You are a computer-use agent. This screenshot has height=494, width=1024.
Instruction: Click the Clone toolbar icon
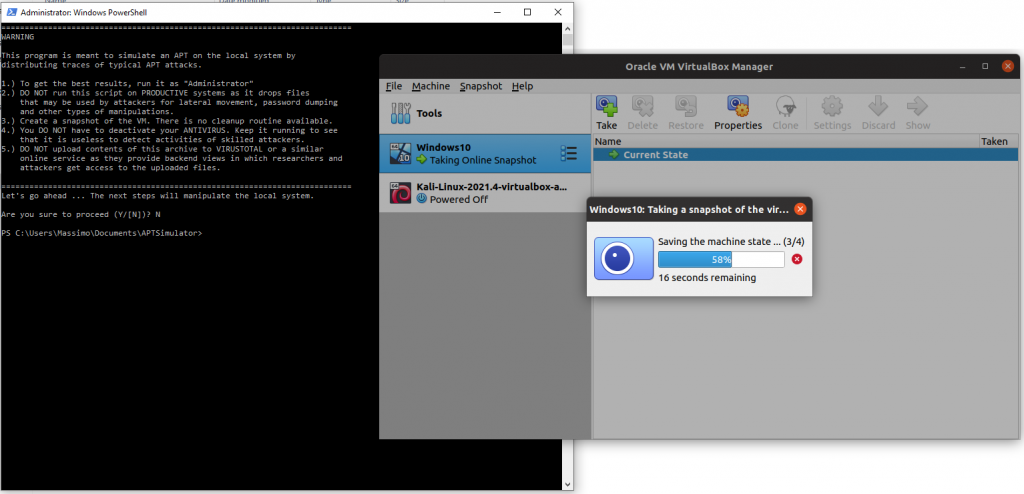[785, 112]
